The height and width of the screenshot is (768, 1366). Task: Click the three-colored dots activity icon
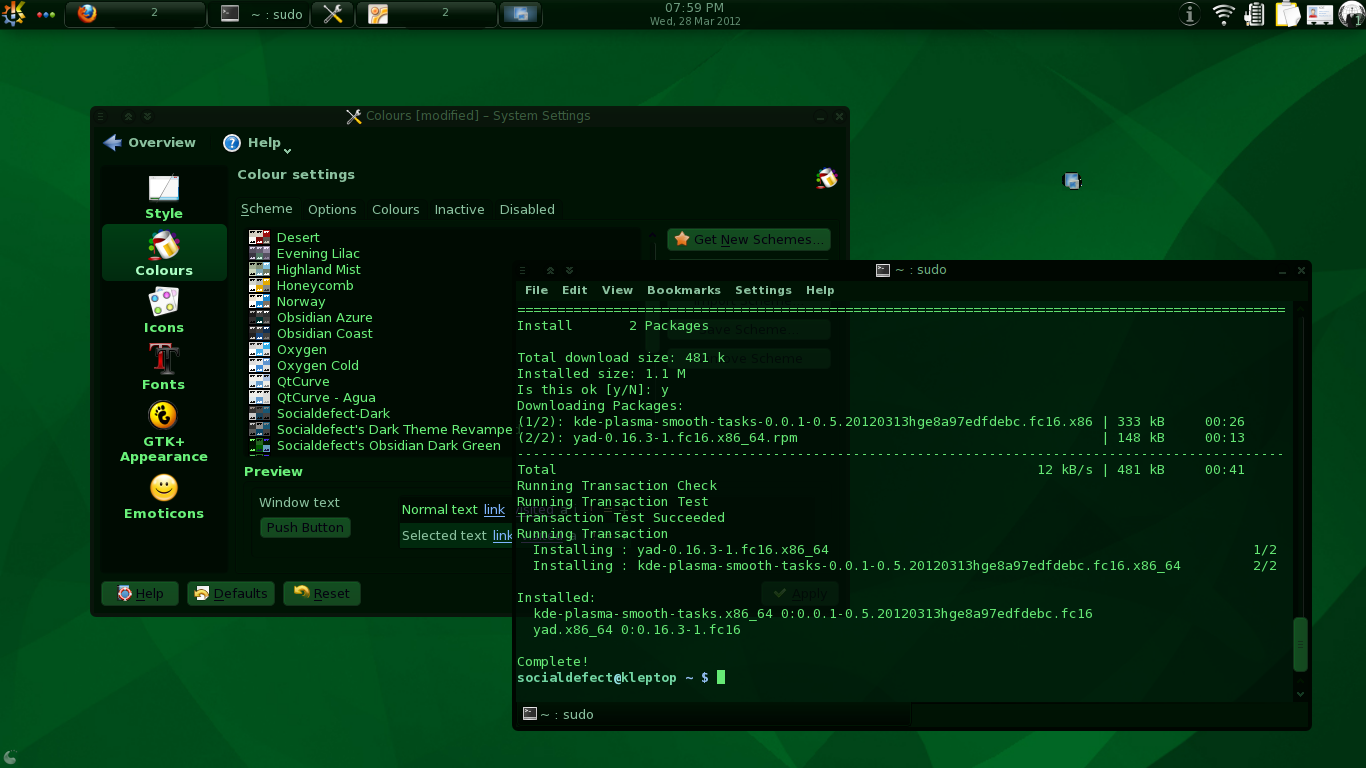(x=46, y=15)
